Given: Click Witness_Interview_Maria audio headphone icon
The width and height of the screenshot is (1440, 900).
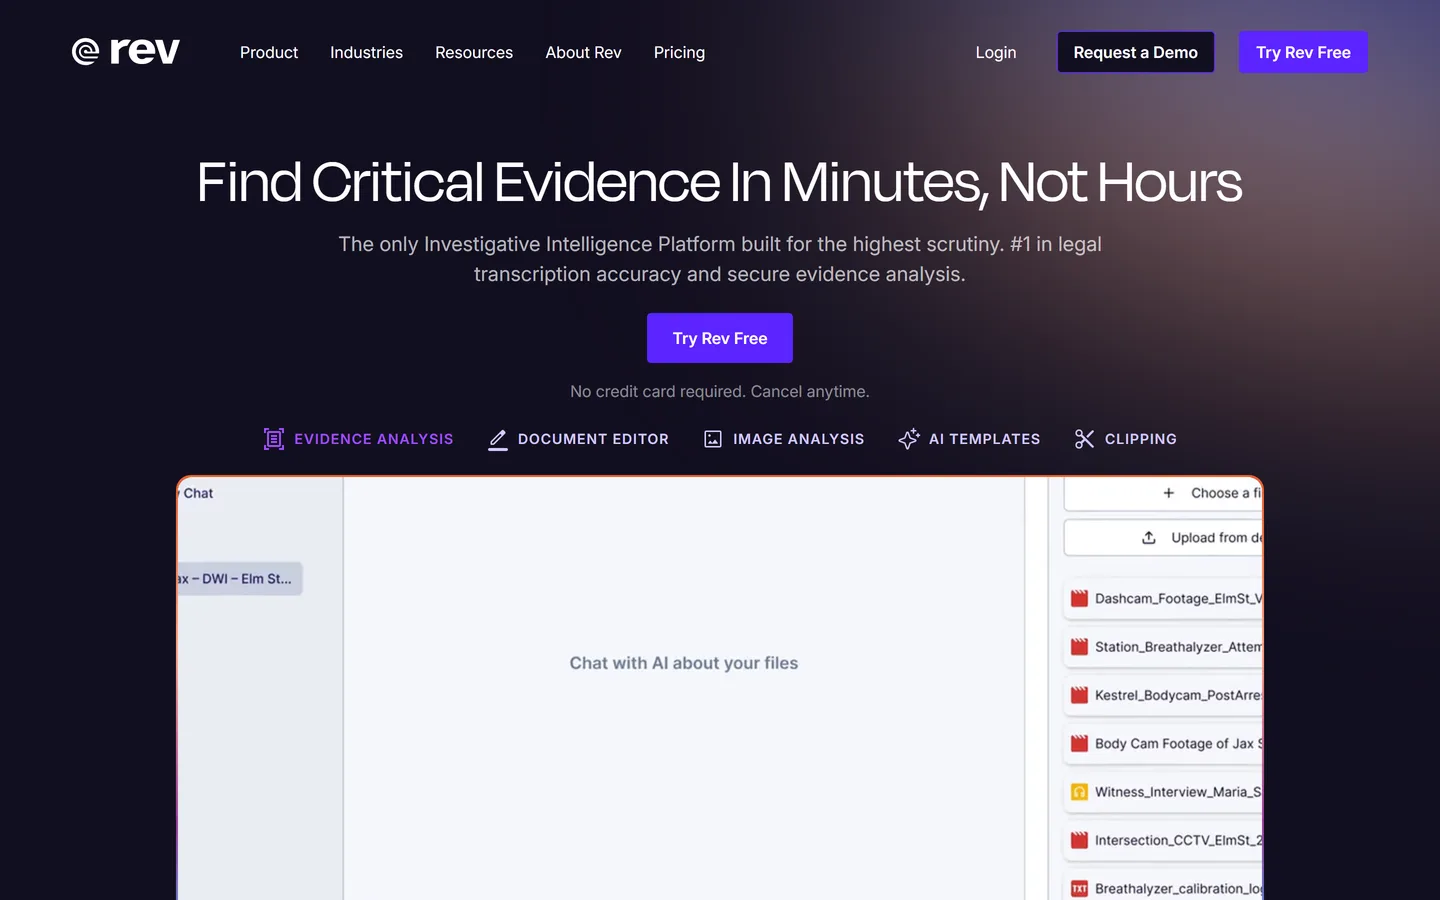Looking at the screenshot, I should coord(1079,792).
